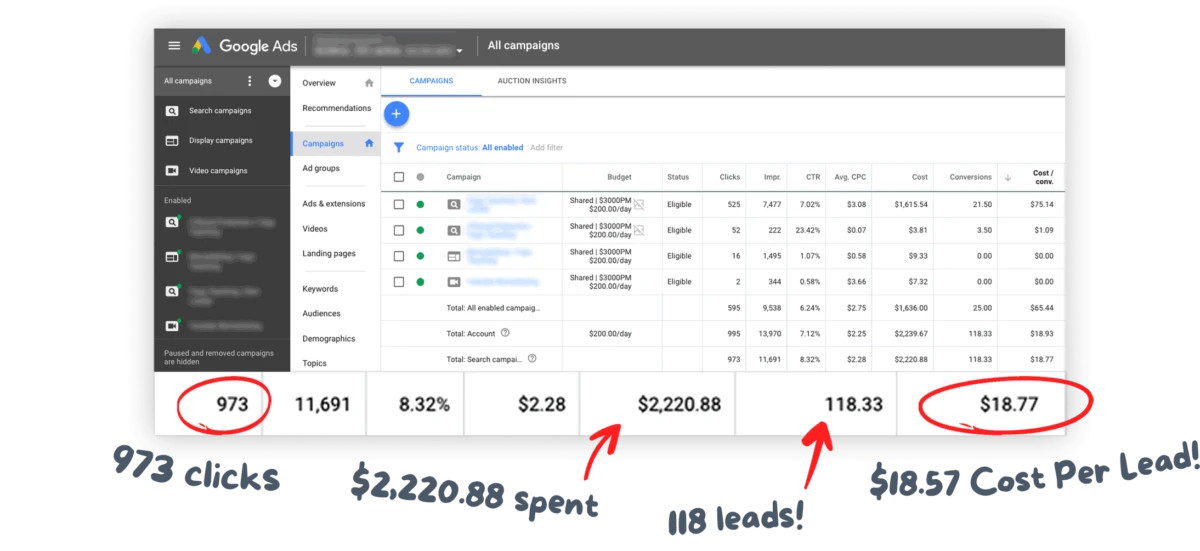Sort by the CTR column header
The image size is (1200, 551).
812,177
